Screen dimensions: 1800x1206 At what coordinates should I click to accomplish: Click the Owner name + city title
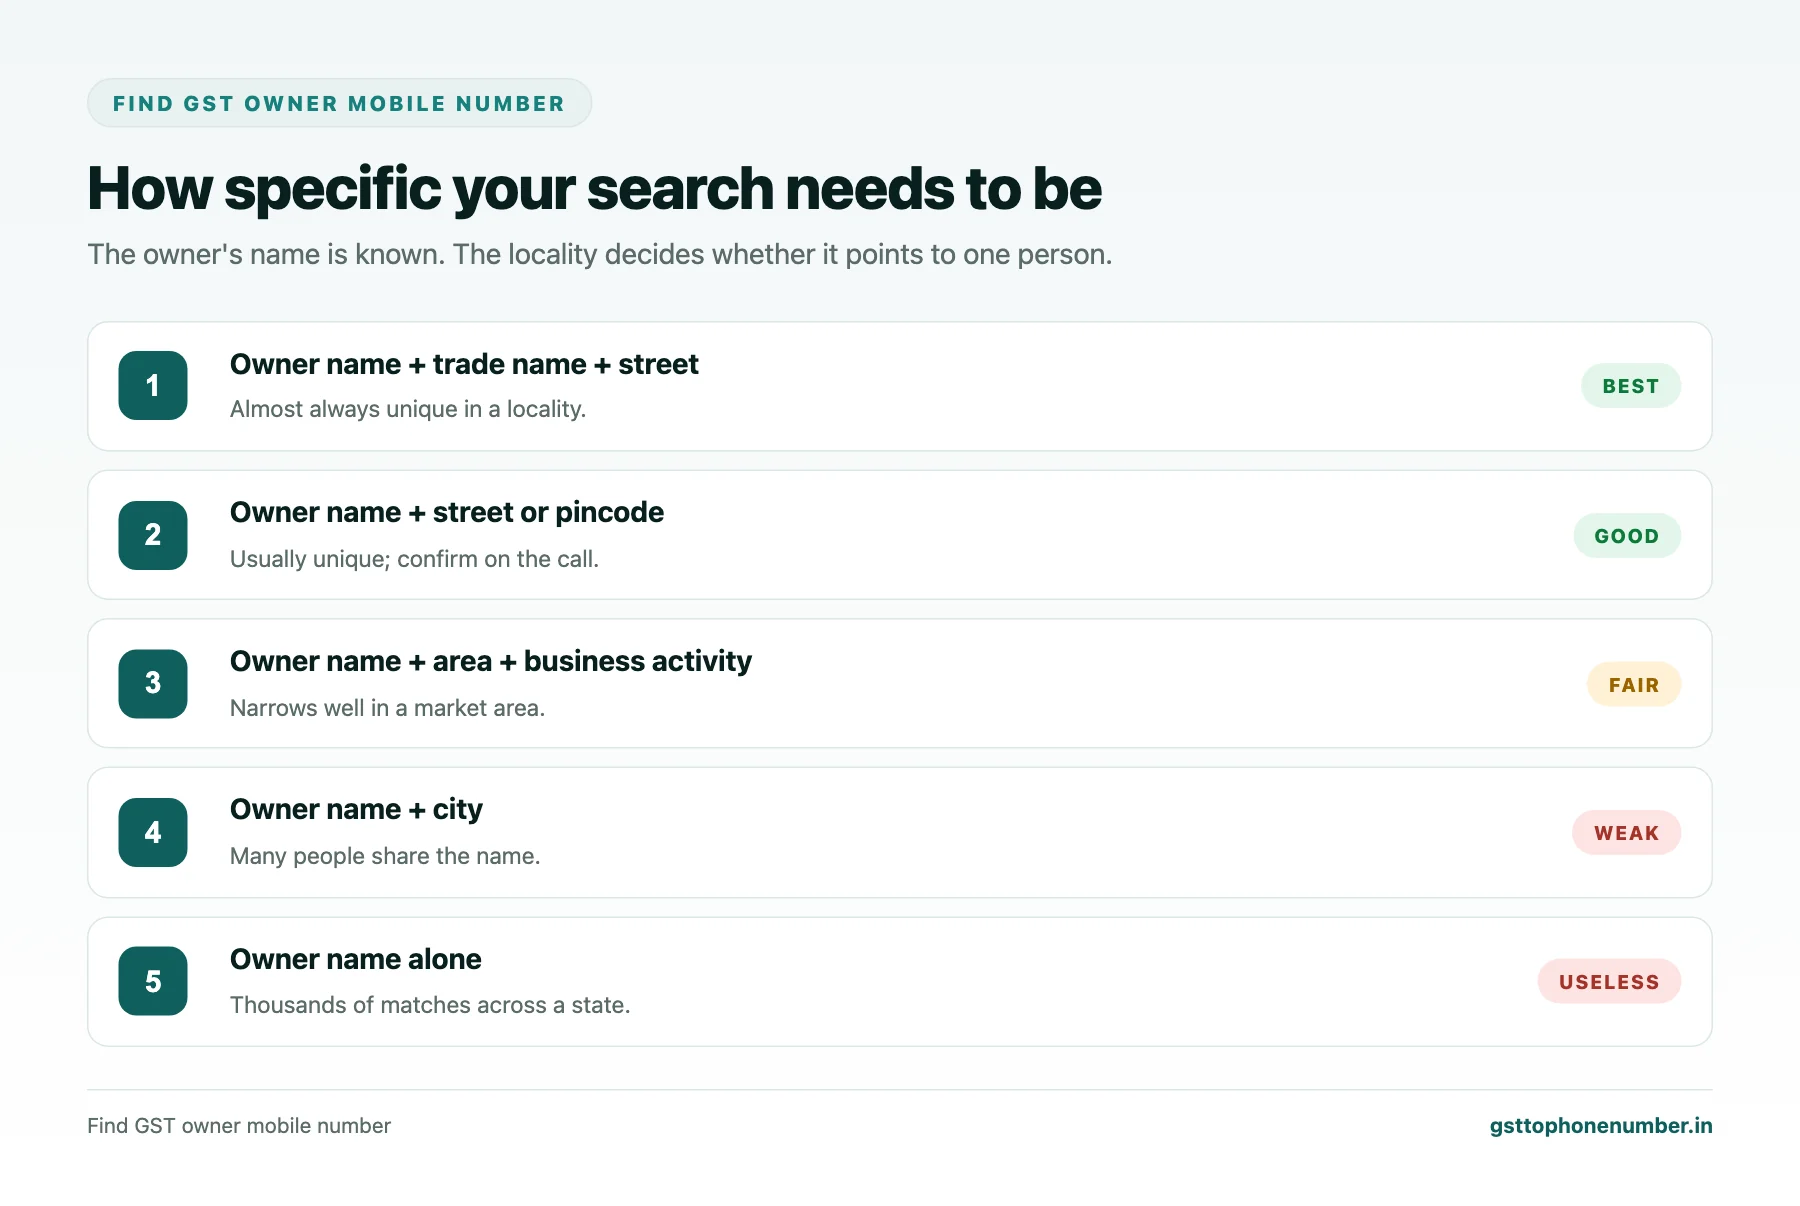pos(356,809)
